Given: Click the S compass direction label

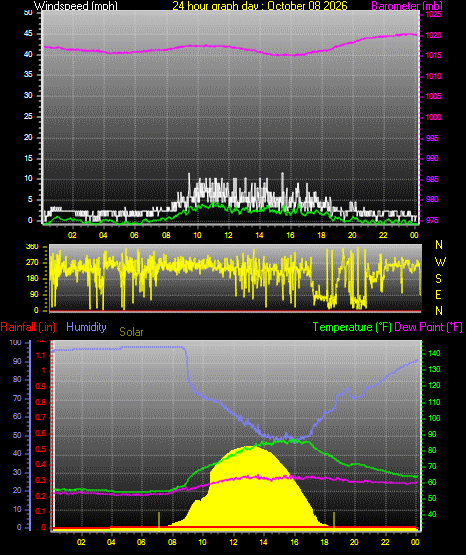Looking at the screenshot, I should coord(438,279).
